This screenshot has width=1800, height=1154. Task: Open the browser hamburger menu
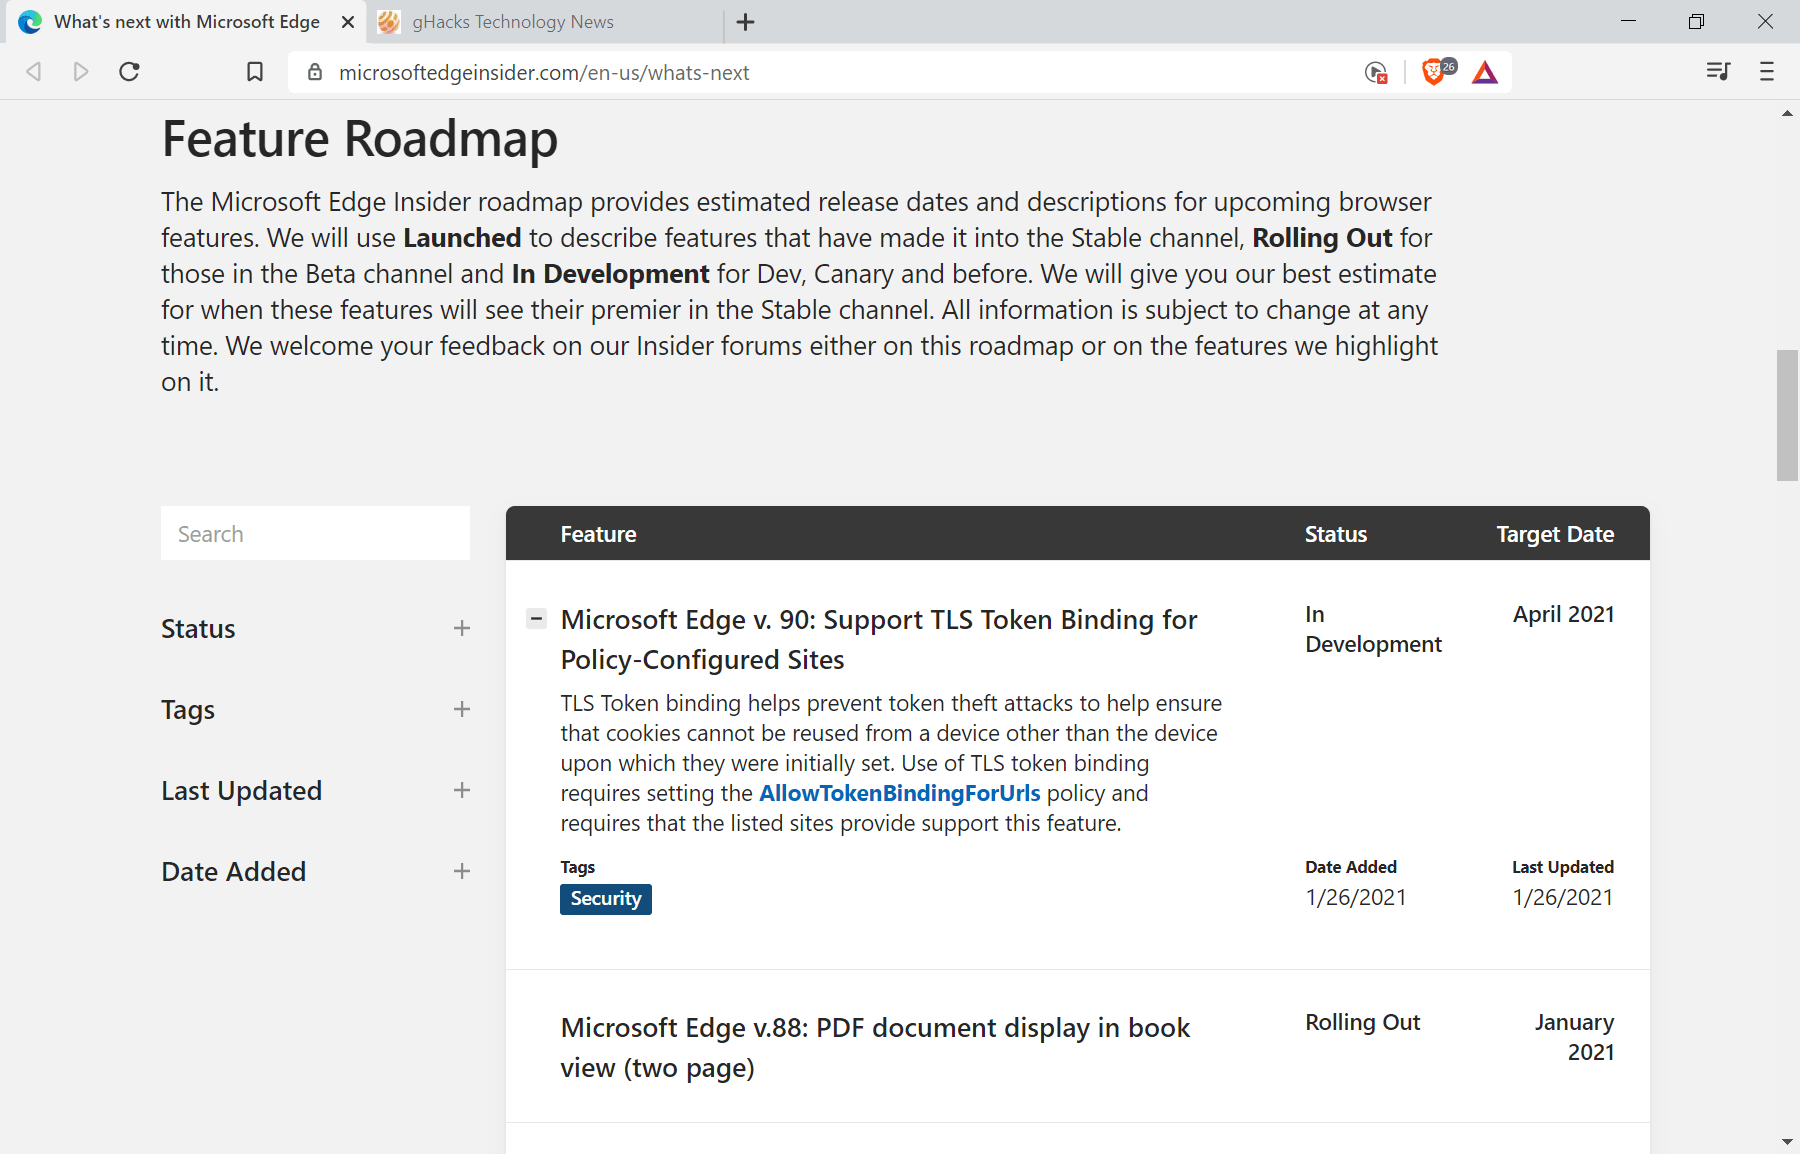pyautogui.click(x=1767, y=72)
